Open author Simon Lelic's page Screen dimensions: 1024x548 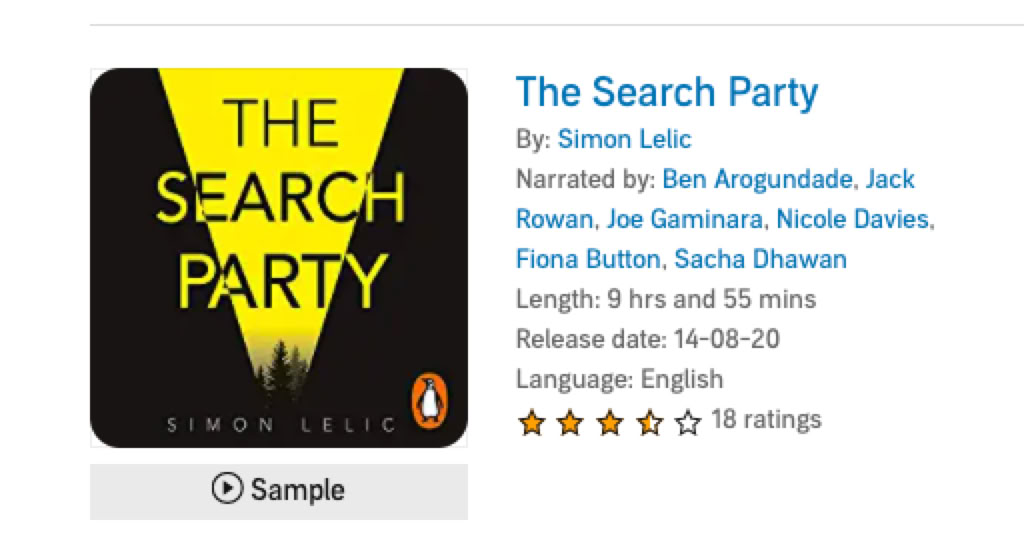[x=624, y=139]
